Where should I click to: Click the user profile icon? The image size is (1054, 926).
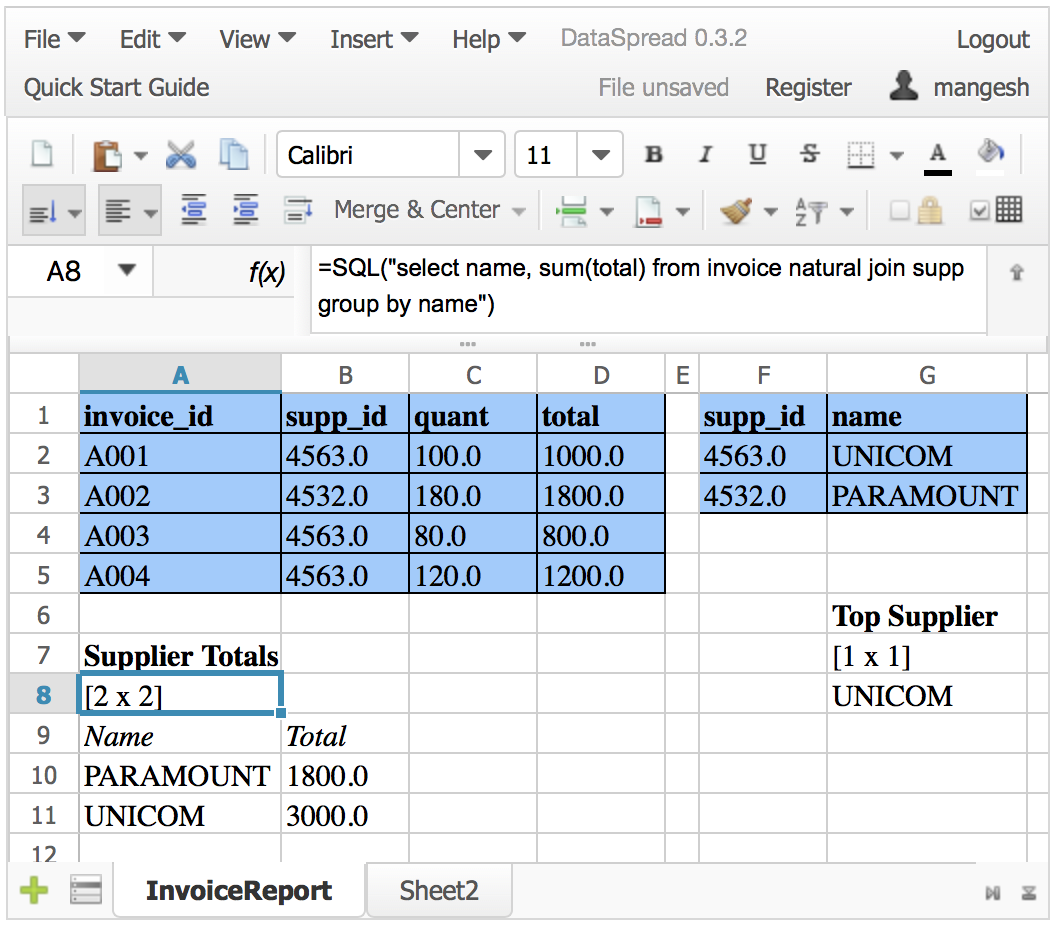point(903,86)
